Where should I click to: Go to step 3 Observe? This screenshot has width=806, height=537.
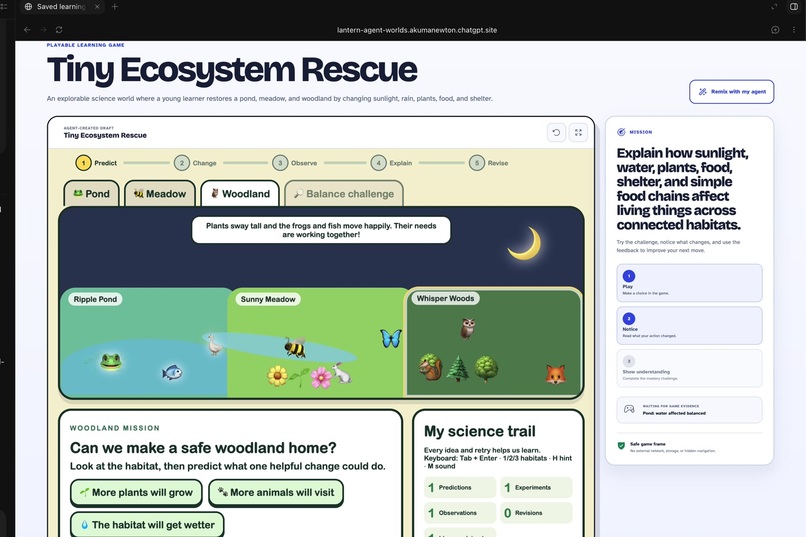click(x=295, y=163)
